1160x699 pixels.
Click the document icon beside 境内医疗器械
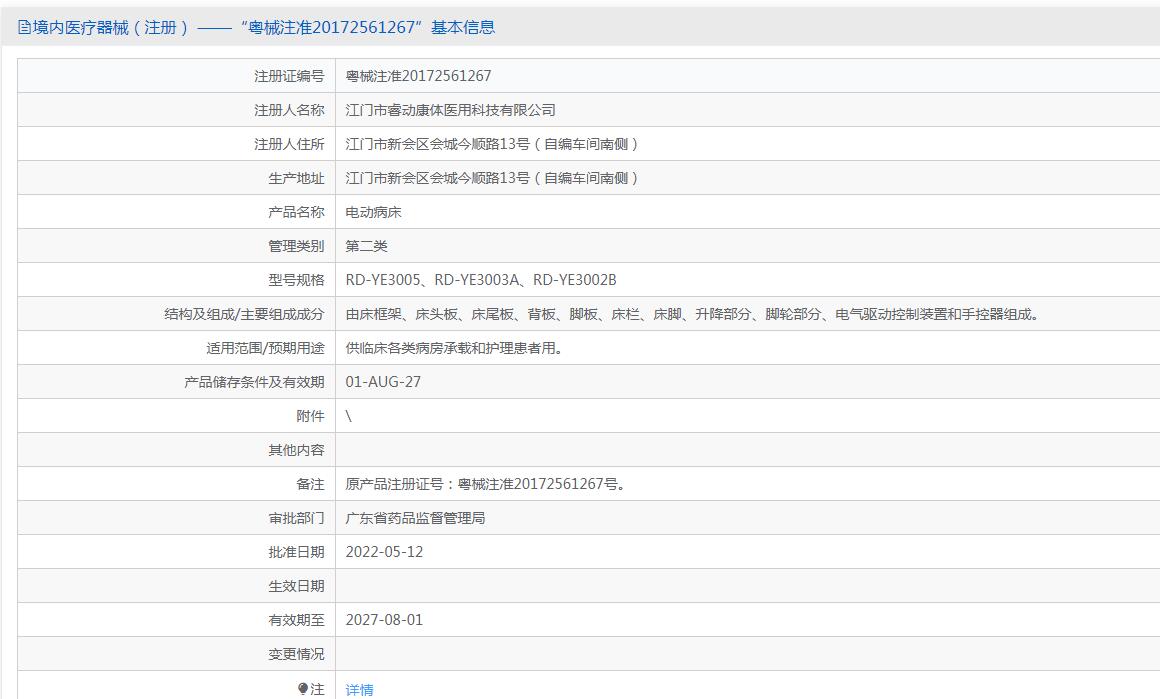24,27
